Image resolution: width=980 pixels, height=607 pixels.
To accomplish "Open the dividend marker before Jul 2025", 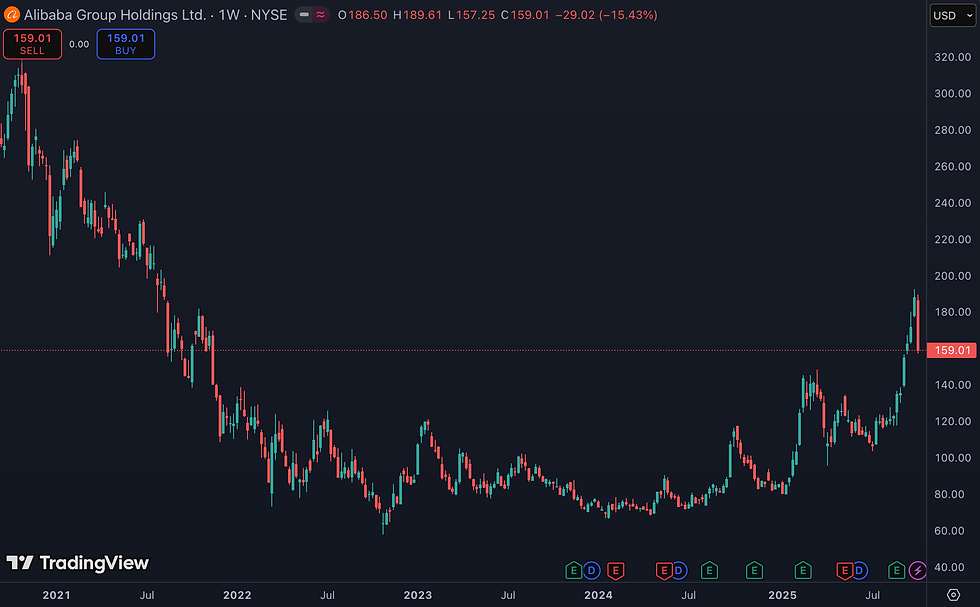I will click(859, 570).
